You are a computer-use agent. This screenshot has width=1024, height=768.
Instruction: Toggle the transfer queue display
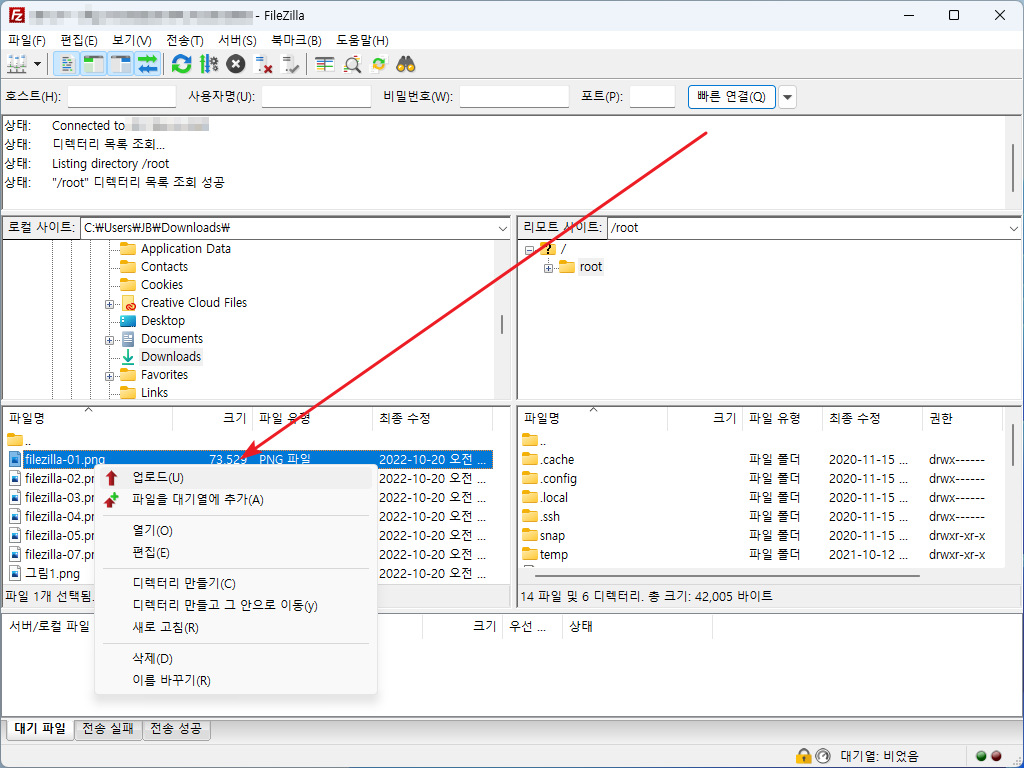tap(148, 64)
